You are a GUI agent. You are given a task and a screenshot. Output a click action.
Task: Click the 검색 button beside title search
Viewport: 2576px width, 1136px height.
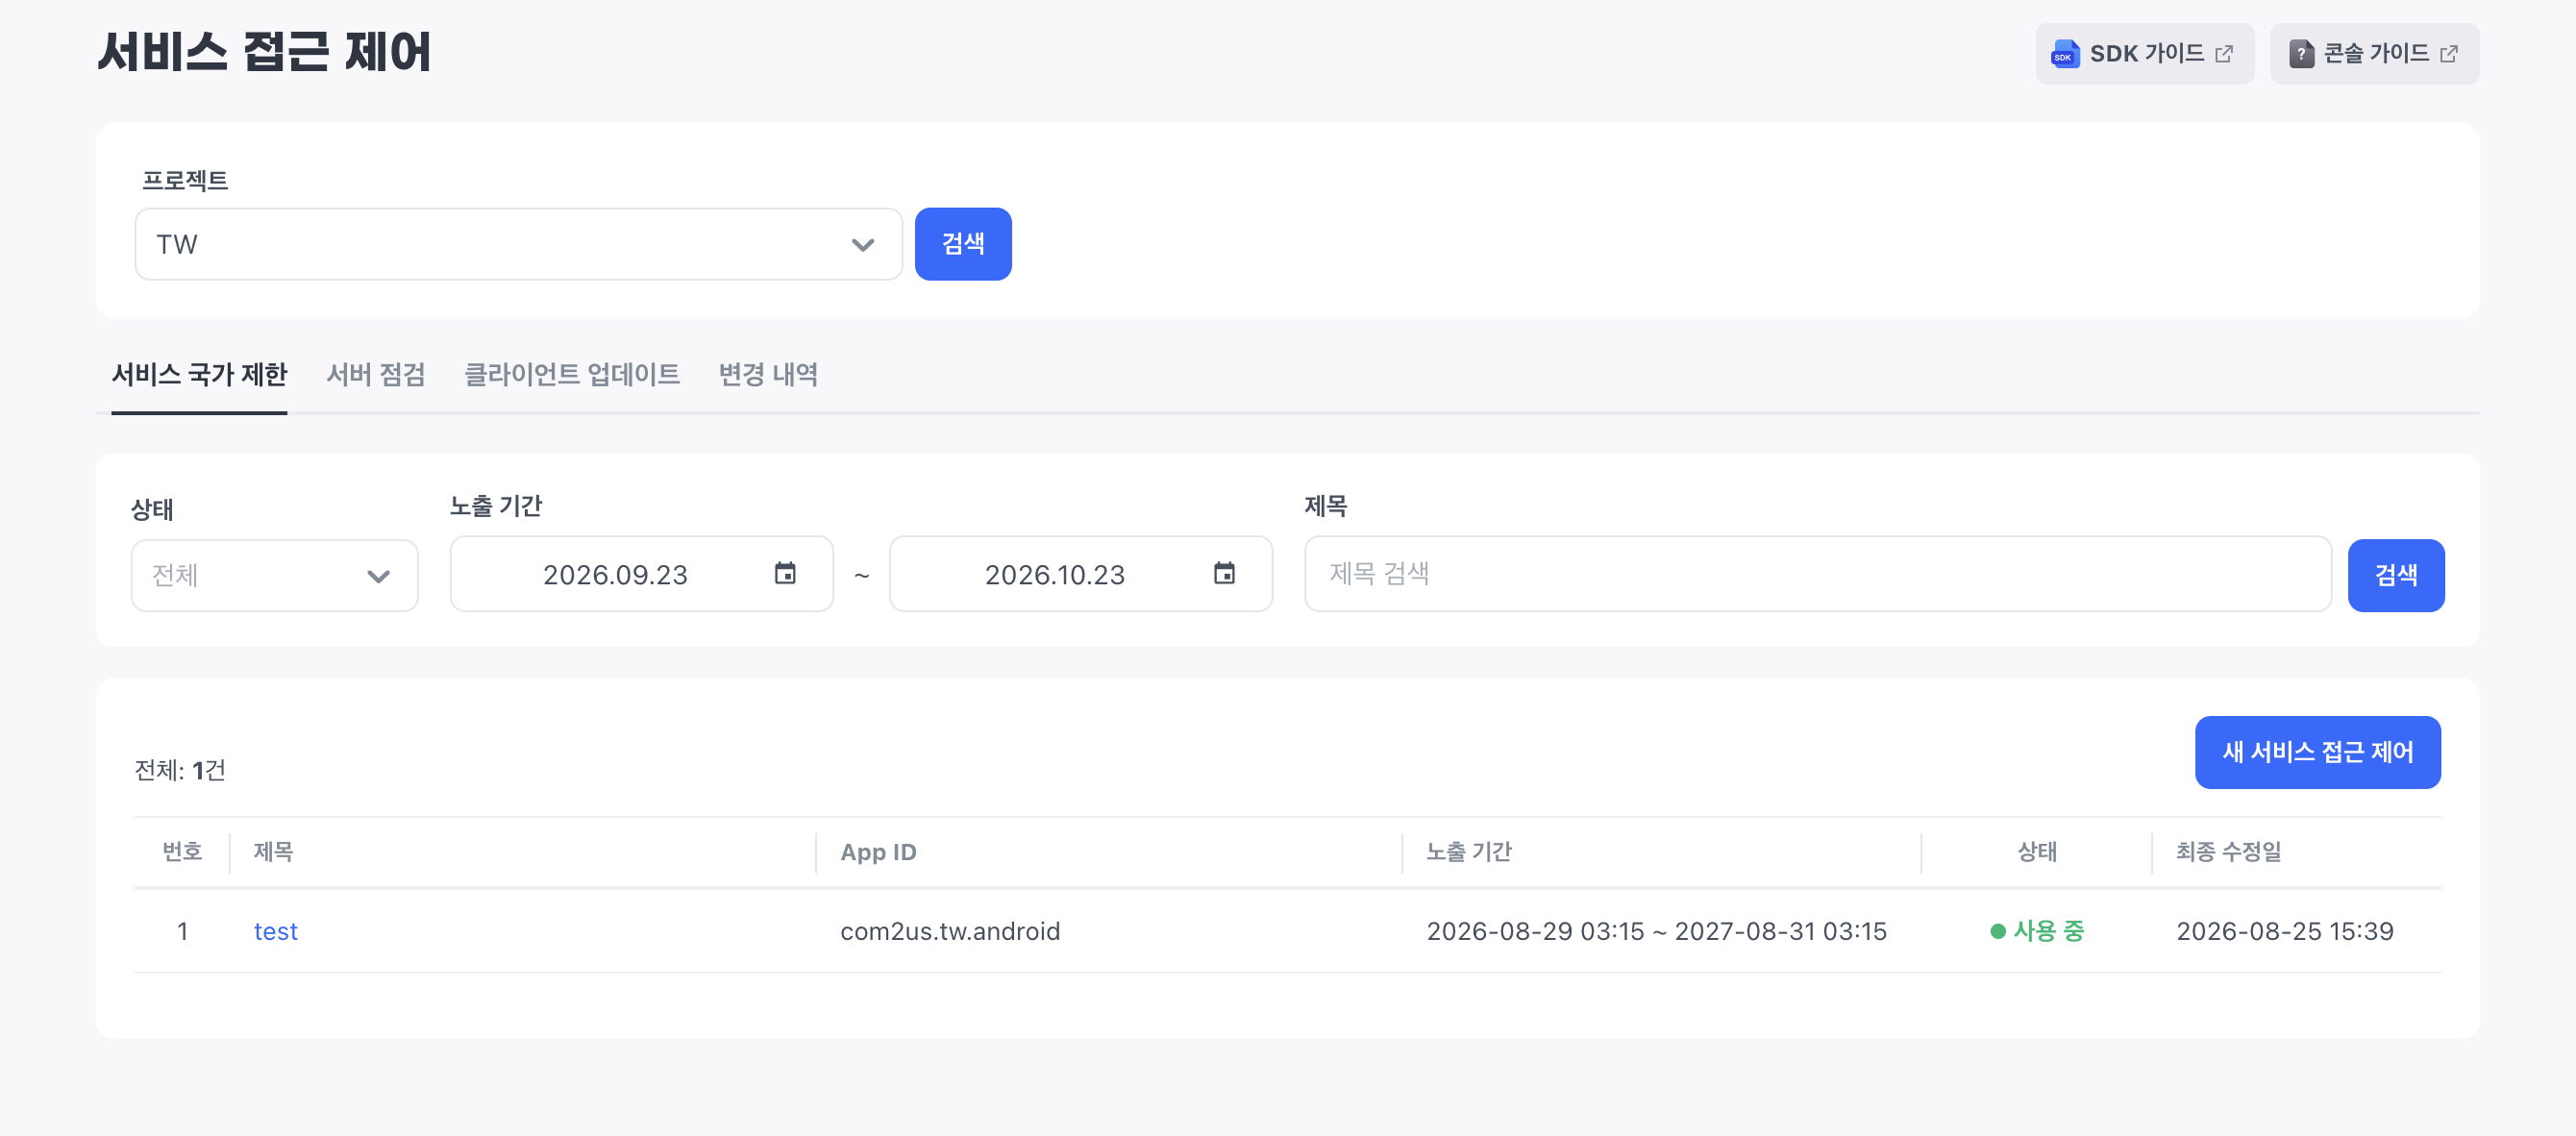[x=2396, y=576]
